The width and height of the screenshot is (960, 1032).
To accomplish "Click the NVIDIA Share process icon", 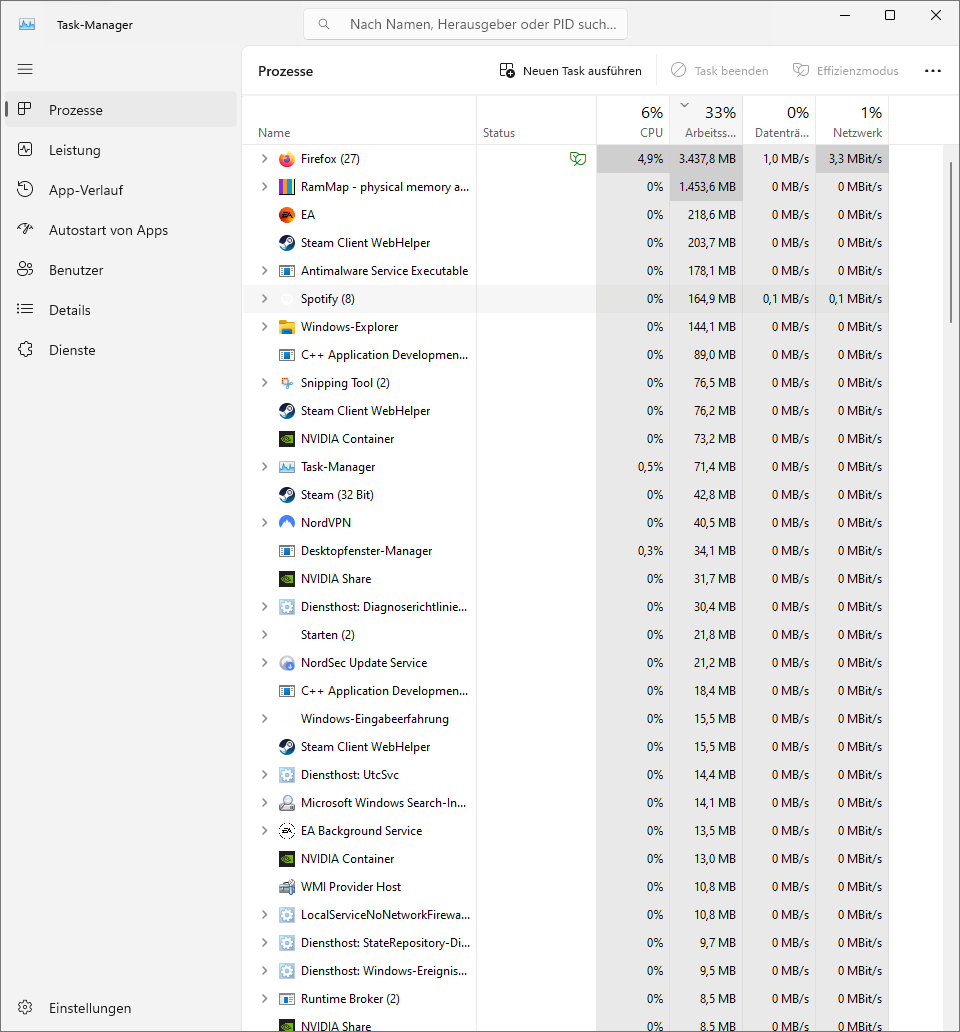I will [287, 579].
